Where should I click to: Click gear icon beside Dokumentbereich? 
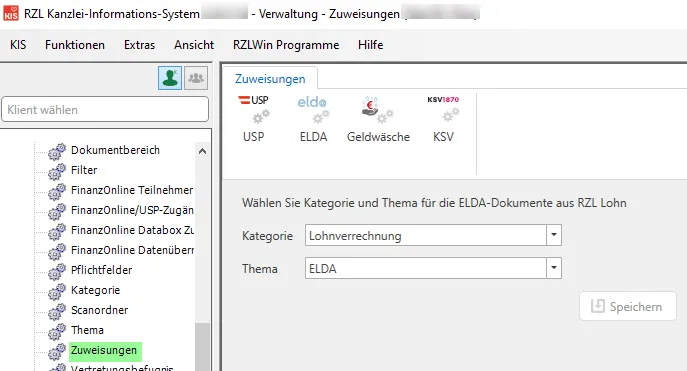(x=57, y=152)
